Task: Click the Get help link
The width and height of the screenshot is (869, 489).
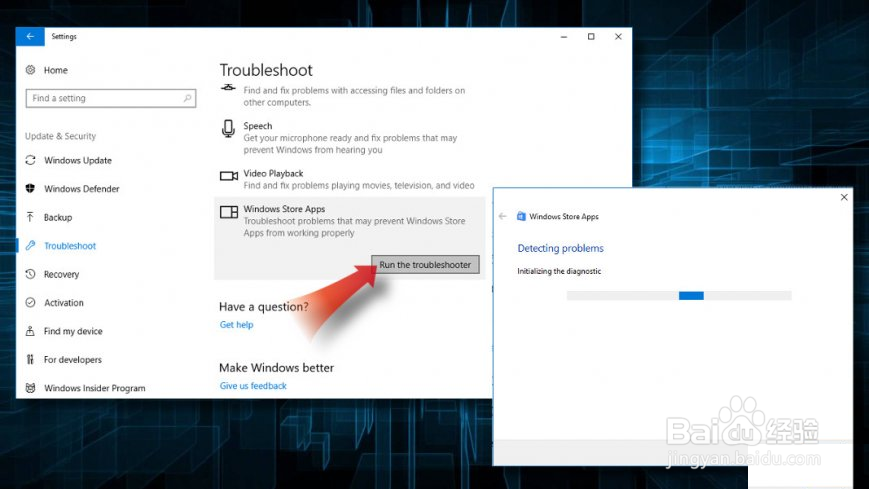Action: coord(236,324)
